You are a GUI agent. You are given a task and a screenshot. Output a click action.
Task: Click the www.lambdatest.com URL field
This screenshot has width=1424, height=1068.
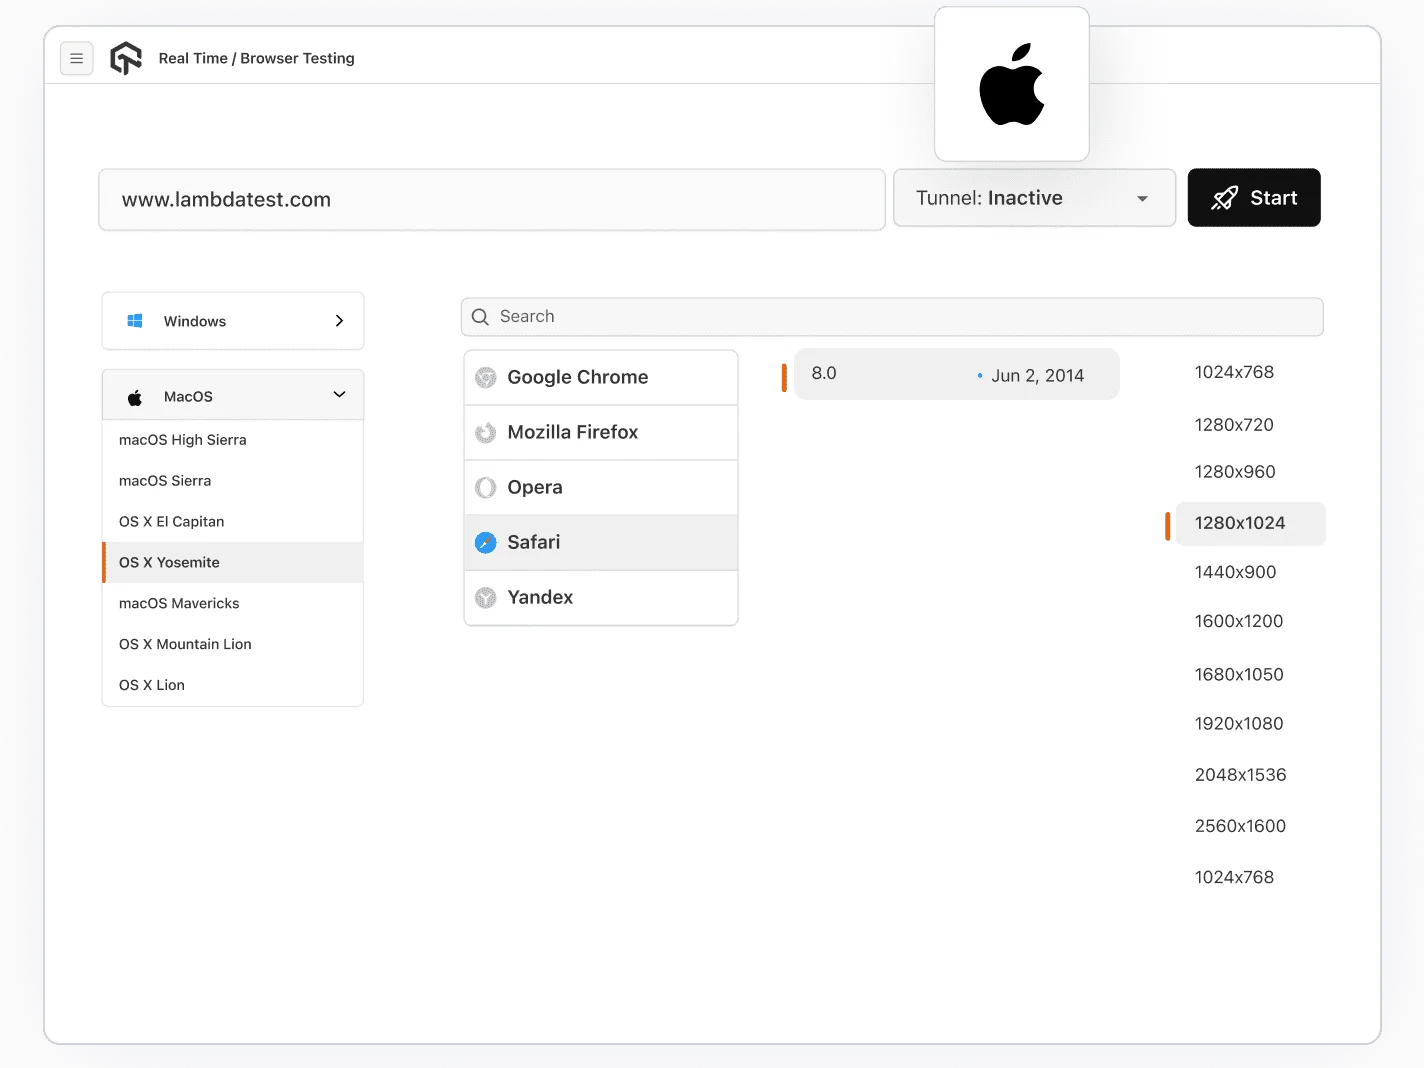tap(491, 199)
